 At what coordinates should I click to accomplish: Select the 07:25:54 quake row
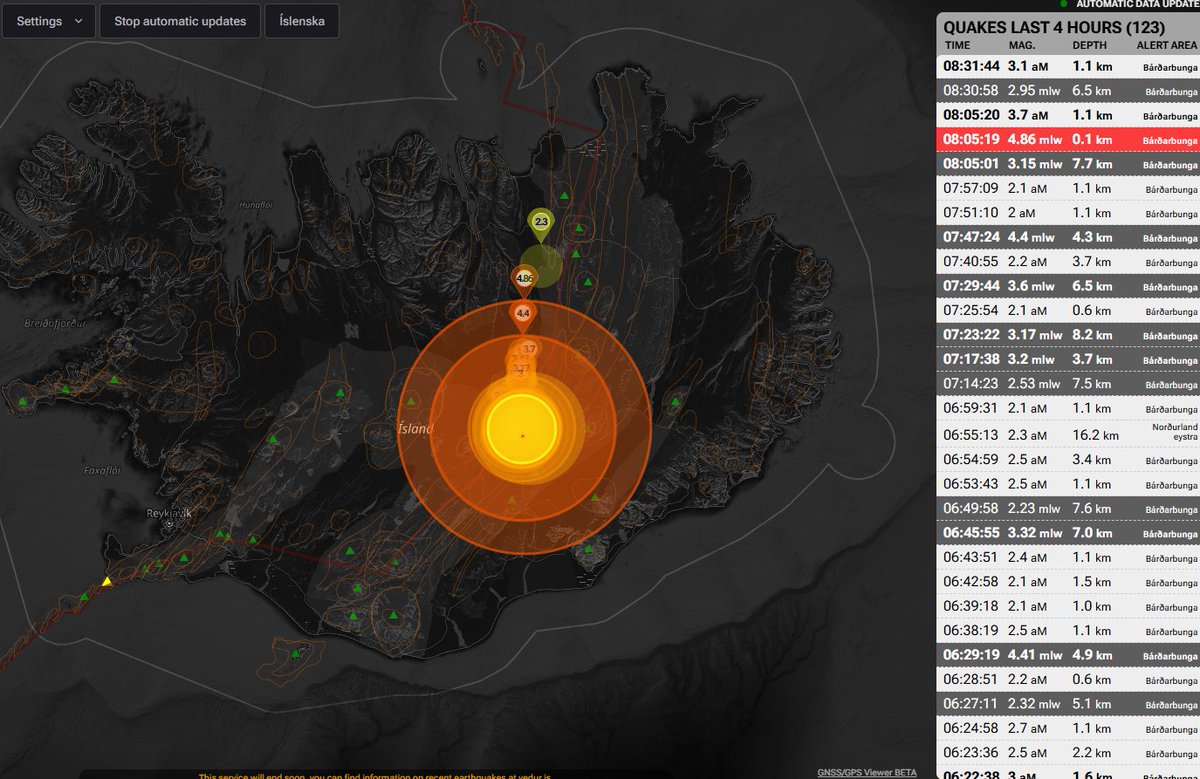point(1067,311)
